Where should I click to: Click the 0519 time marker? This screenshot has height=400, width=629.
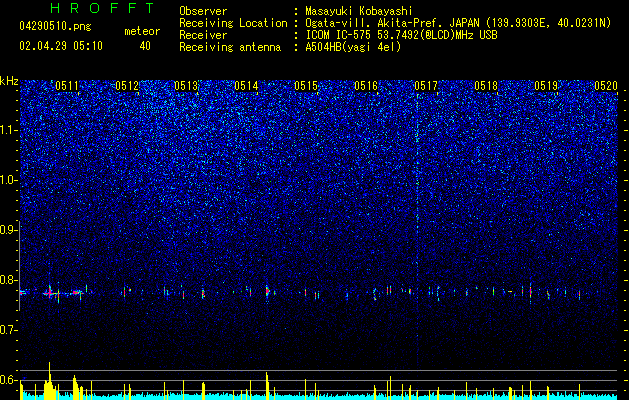coord(546,86)
